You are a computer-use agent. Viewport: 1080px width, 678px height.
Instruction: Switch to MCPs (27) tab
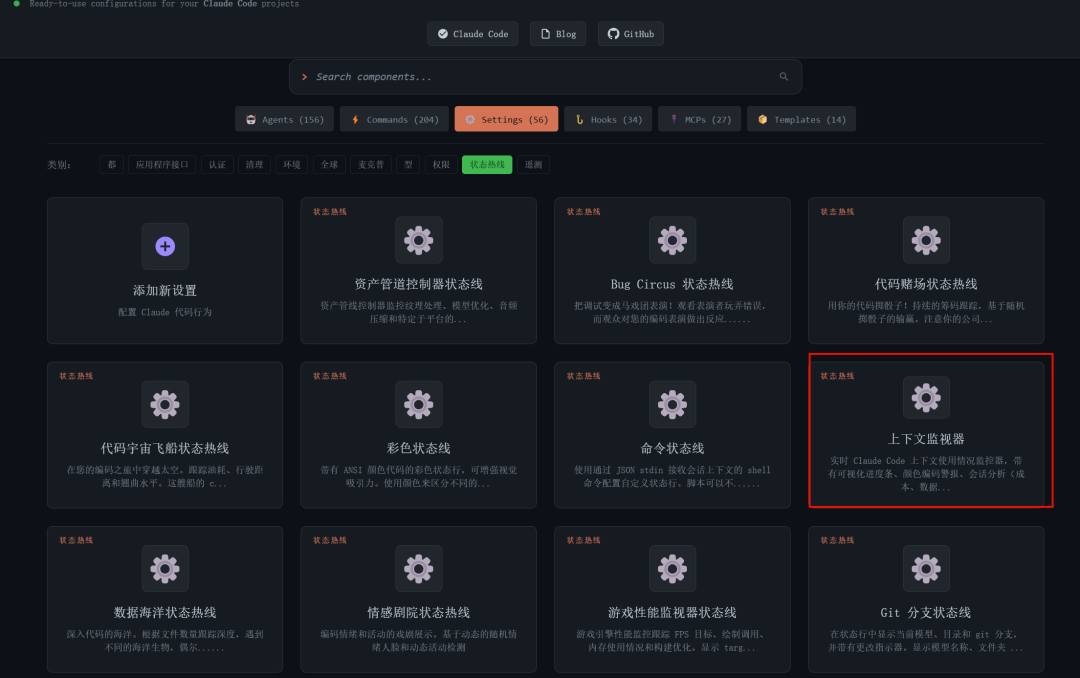pos(700,119)
